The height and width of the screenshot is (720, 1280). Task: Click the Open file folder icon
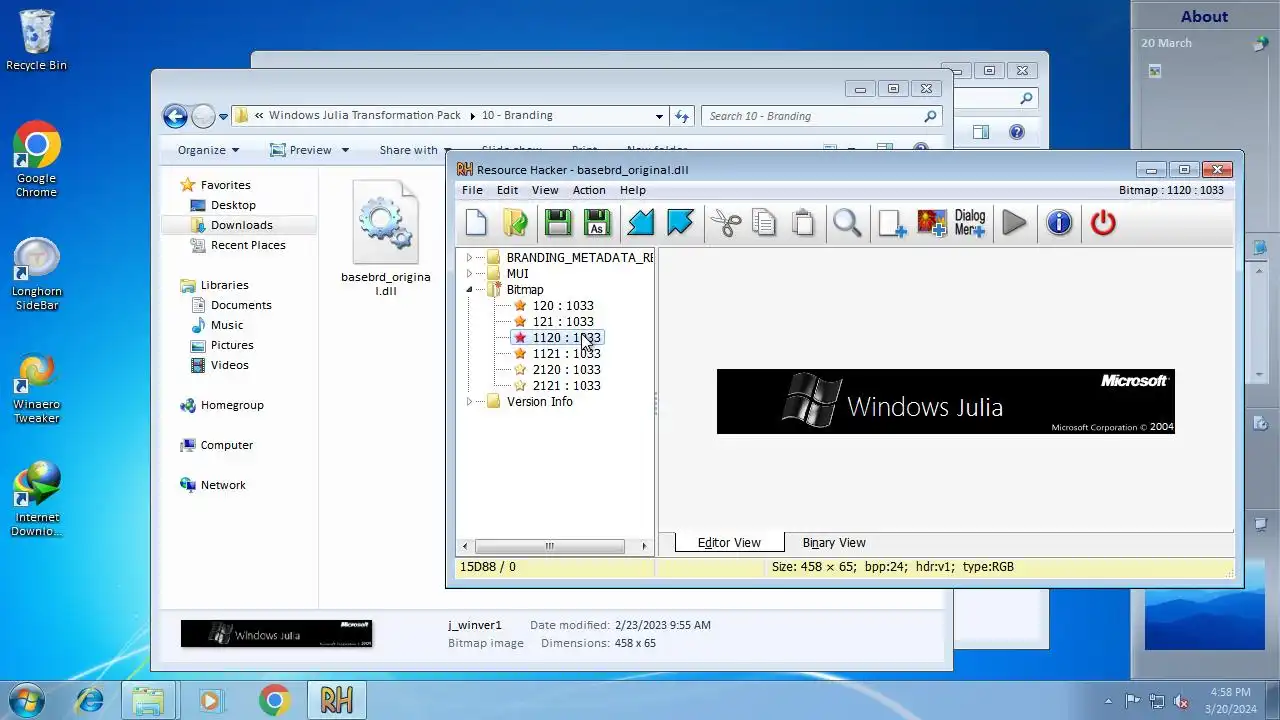pyautogui.click(x=515, y=222)
